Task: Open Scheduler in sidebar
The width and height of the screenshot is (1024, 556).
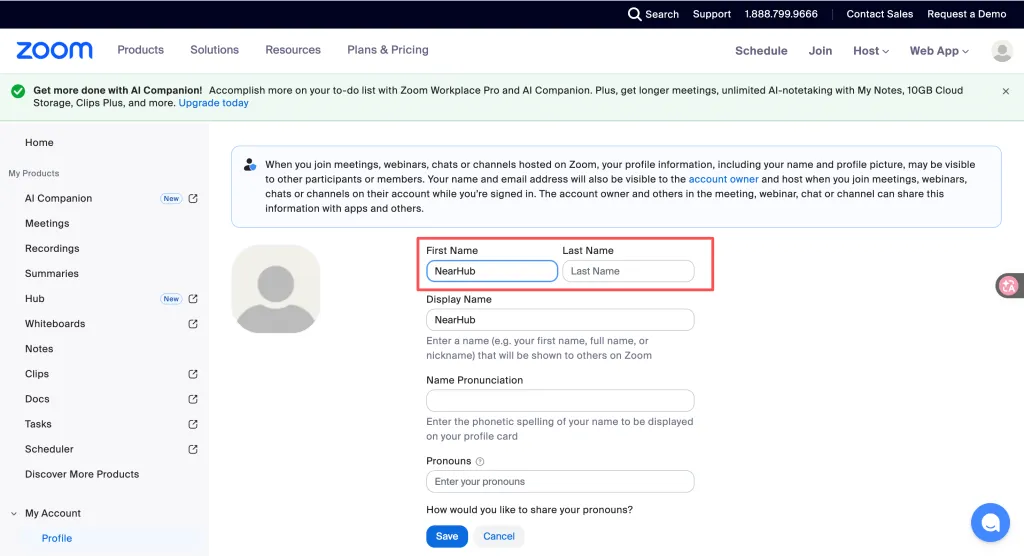Action: coord(49,450)
